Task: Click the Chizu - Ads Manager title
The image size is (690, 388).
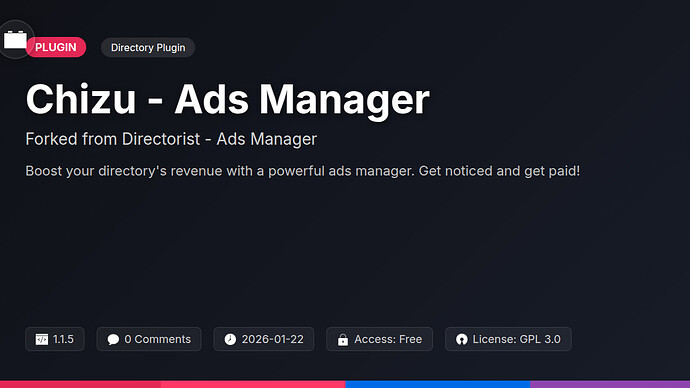Action: pos(228,100)
